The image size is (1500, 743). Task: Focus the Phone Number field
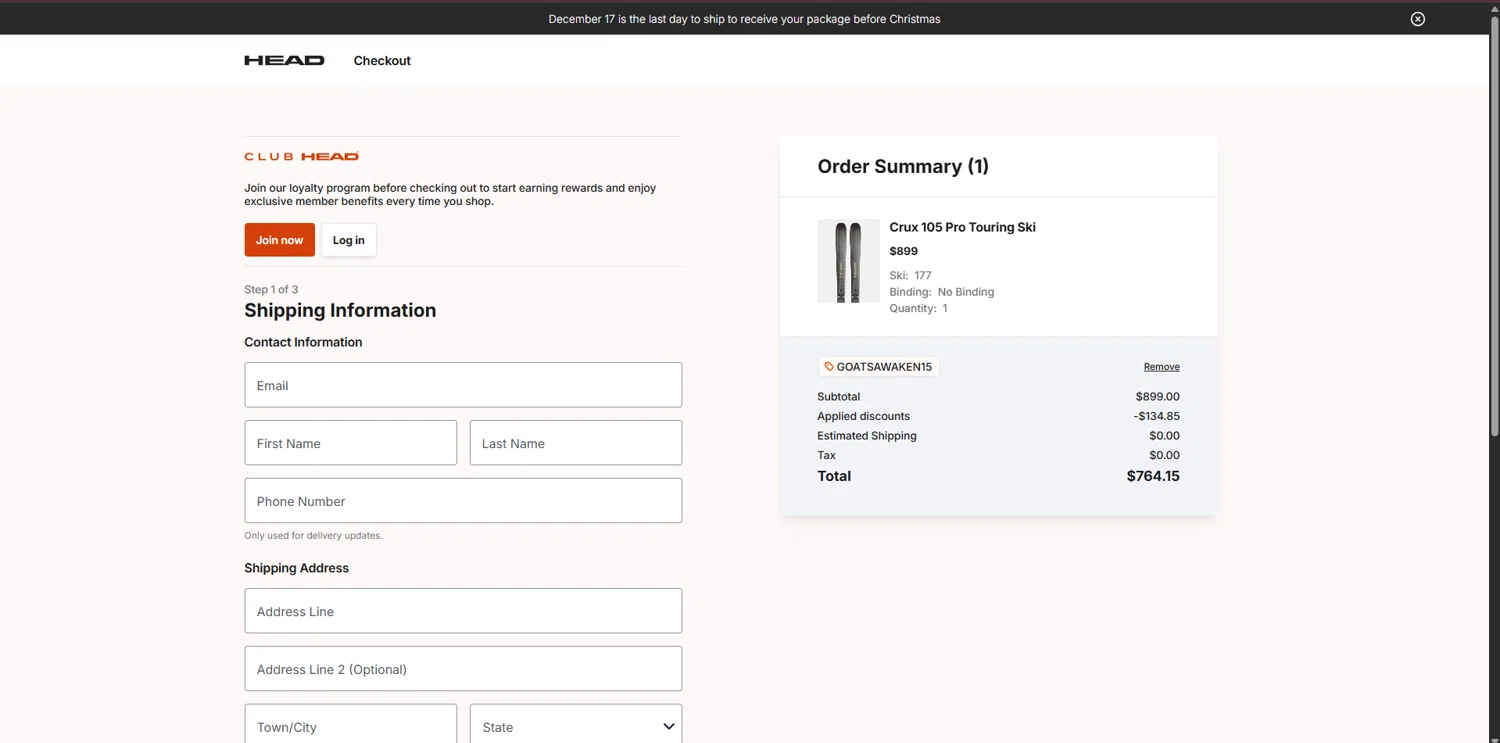click(x=463, y=501)
